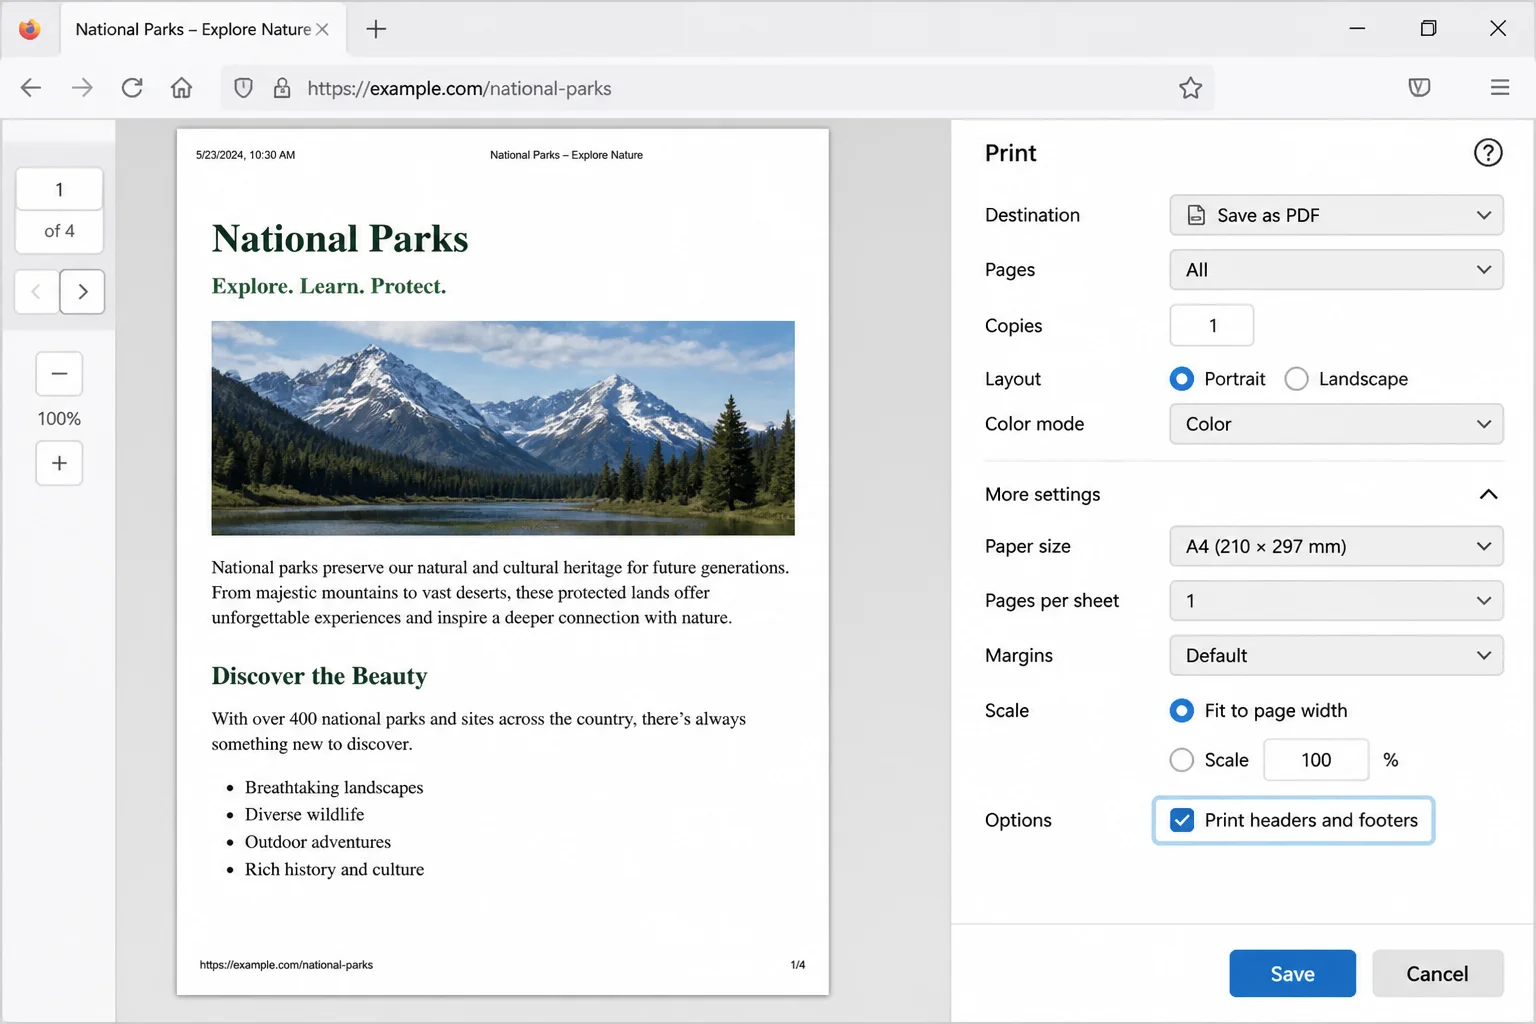Viewport: 1536px width, 1024px height.
Task: Click the mountain photo in the preview
Action: (503, 428)
